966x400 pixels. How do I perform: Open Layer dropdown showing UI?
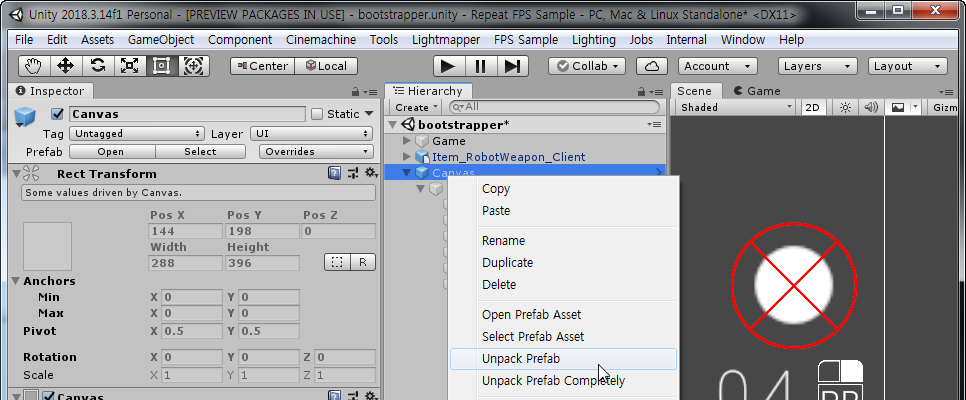pyautogui.click(x=312, y=134)
